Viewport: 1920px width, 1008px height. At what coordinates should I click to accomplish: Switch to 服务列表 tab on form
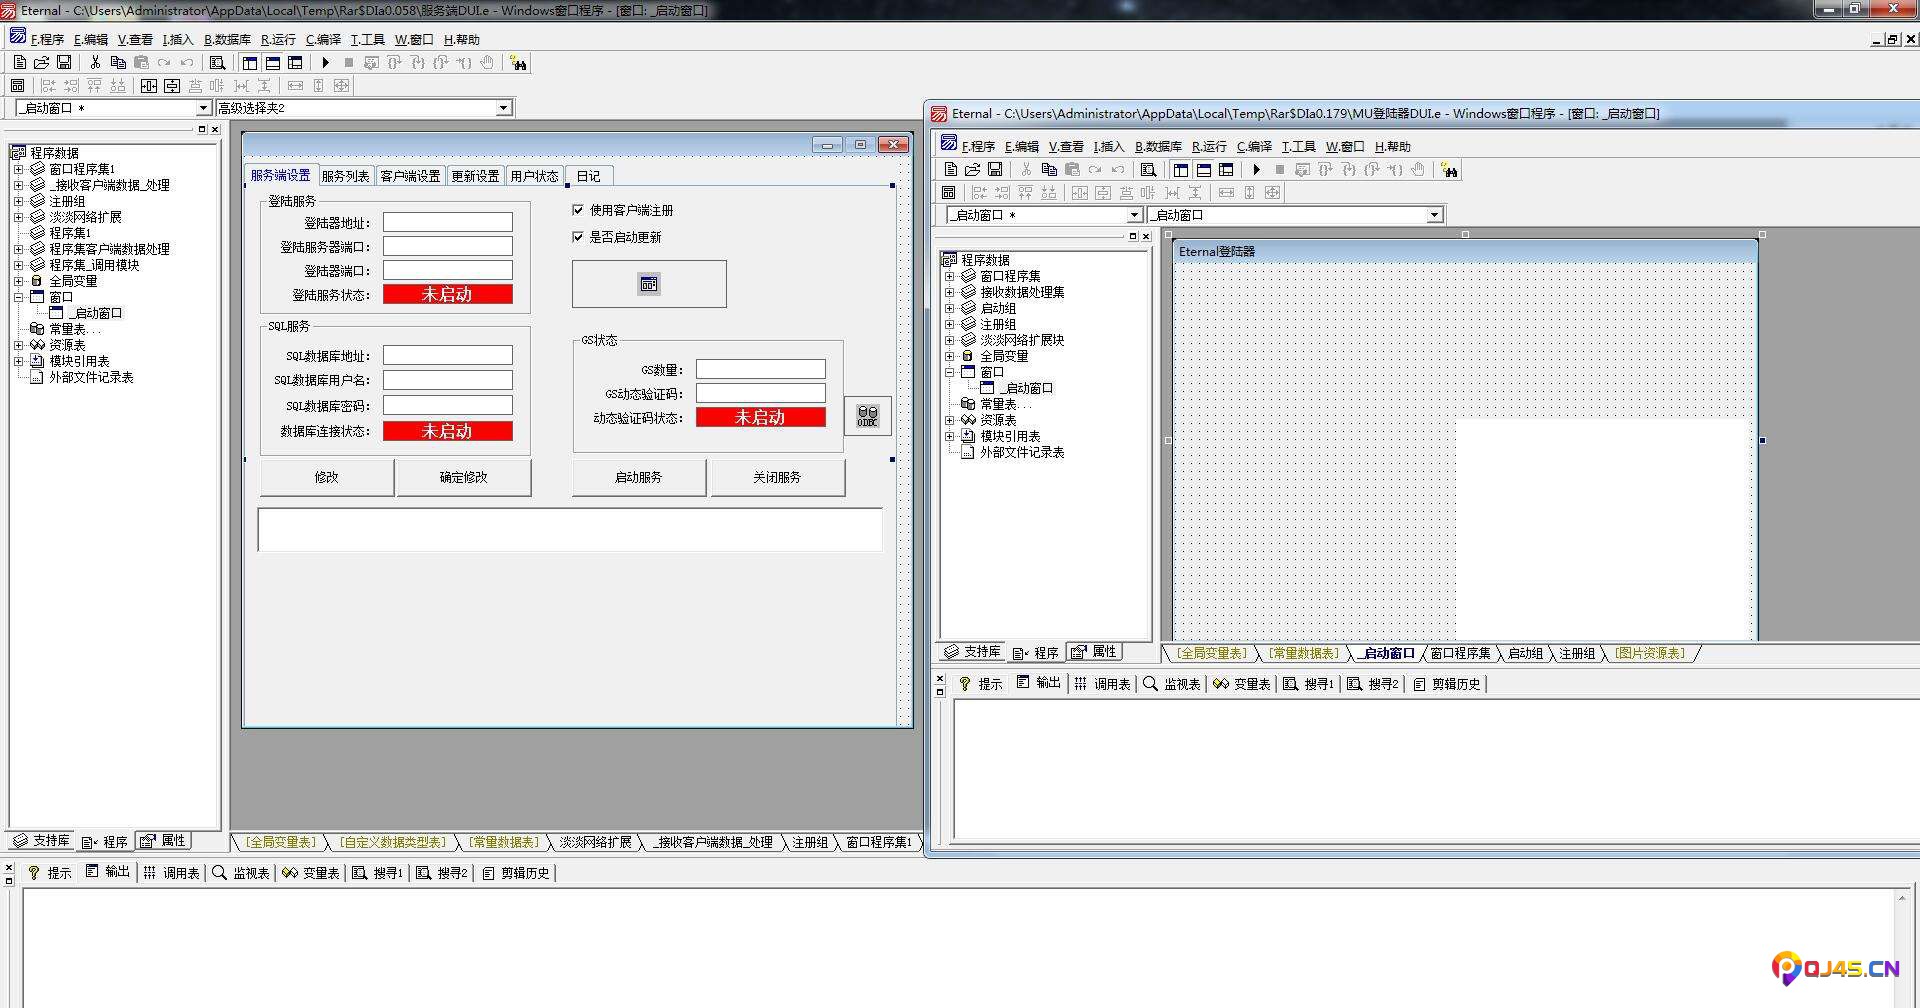(345, 176)
